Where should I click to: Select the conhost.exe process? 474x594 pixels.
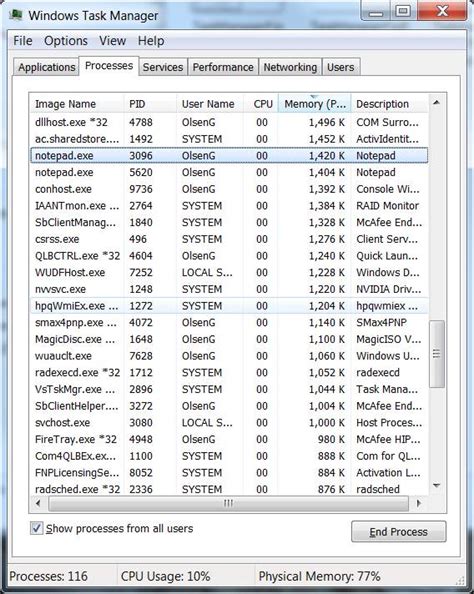[229, 189]
